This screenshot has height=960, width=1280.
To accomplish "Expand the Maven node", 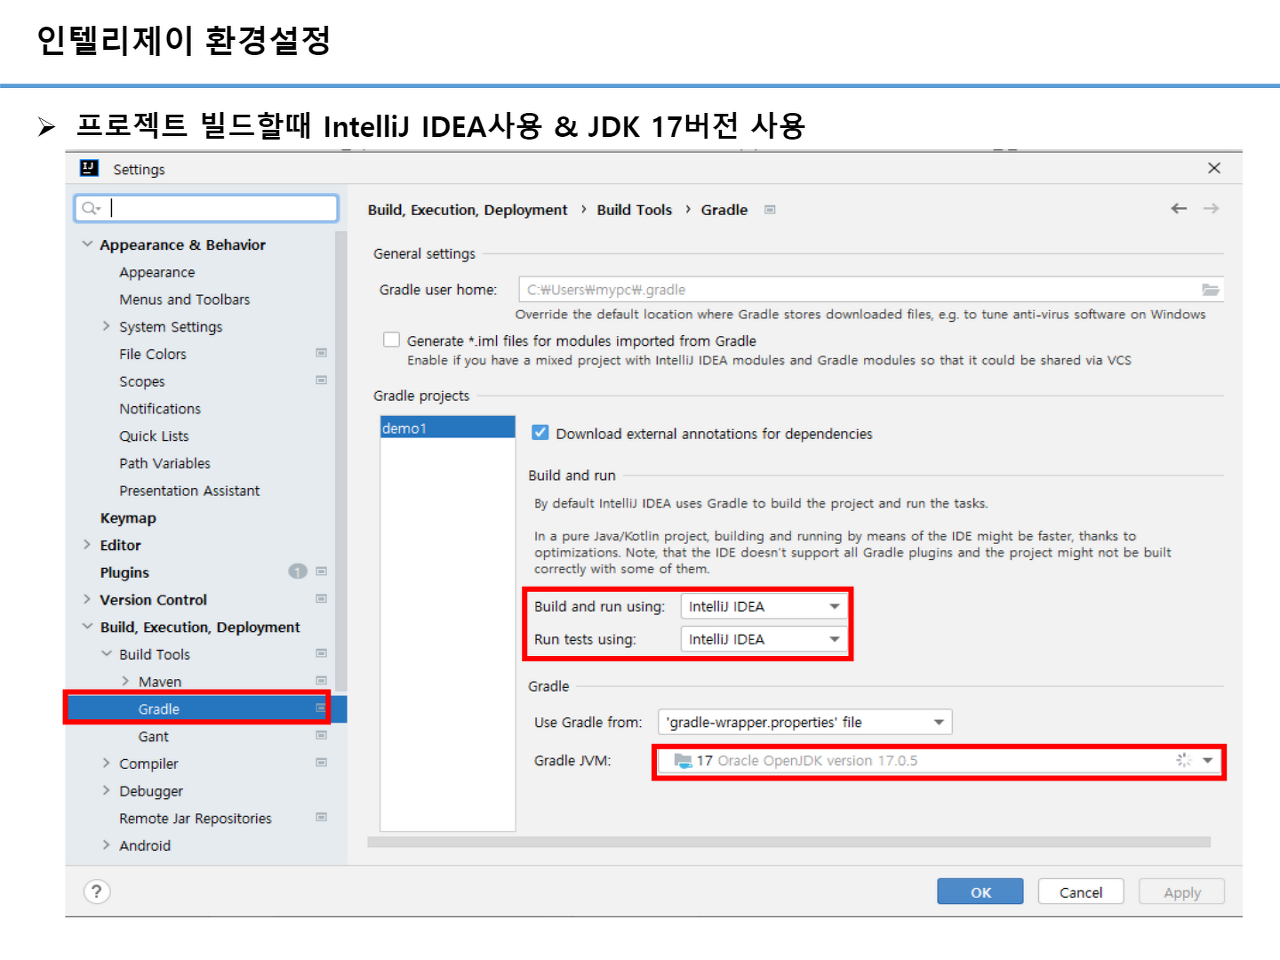I will coord(125,681).
